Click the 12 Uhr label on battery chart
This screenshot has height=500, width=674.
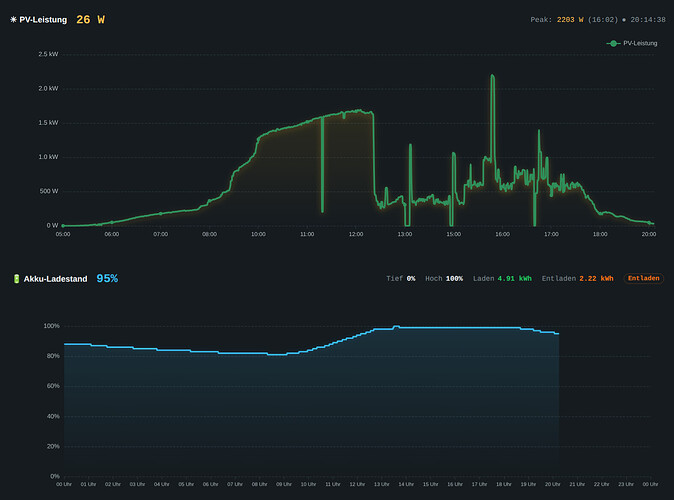tap(357, 485)
